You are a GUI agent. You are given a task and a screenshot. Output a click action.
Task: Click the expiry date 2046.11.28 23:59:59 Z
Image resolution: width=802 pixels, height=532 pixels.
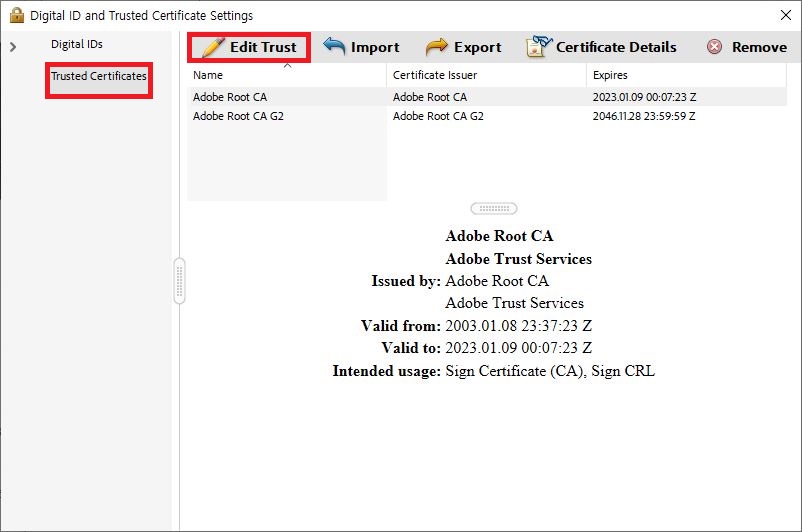coord(644,116)
